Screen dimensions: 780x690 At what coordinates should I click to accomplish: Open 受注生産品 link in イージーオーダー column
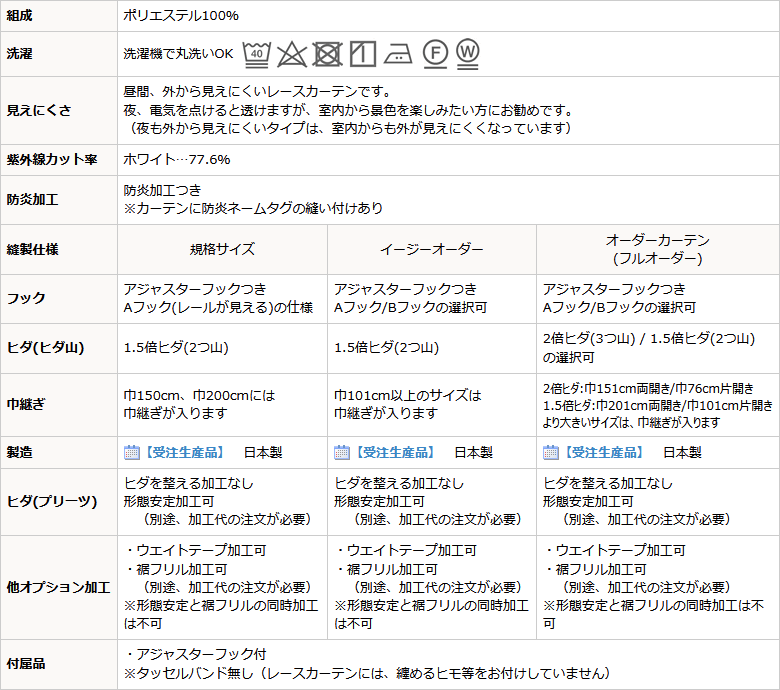point(394,452)
